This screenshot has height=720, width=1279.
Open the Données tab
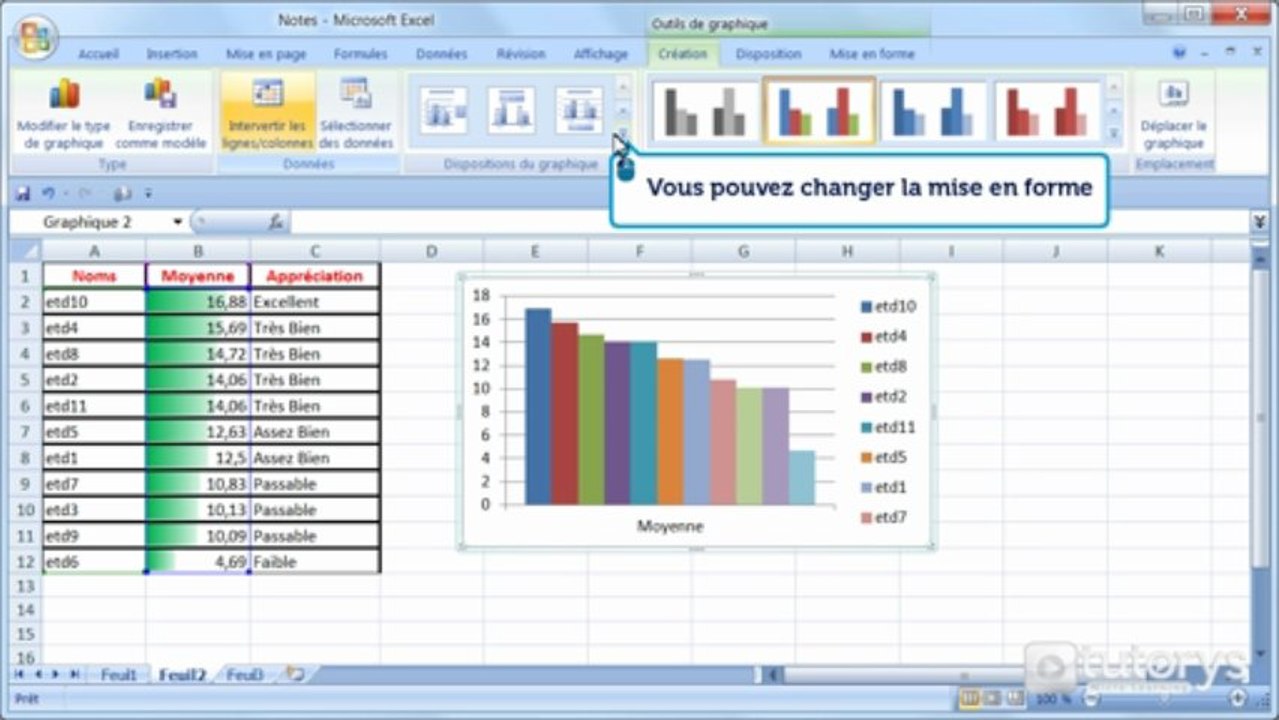pos(442,54)
